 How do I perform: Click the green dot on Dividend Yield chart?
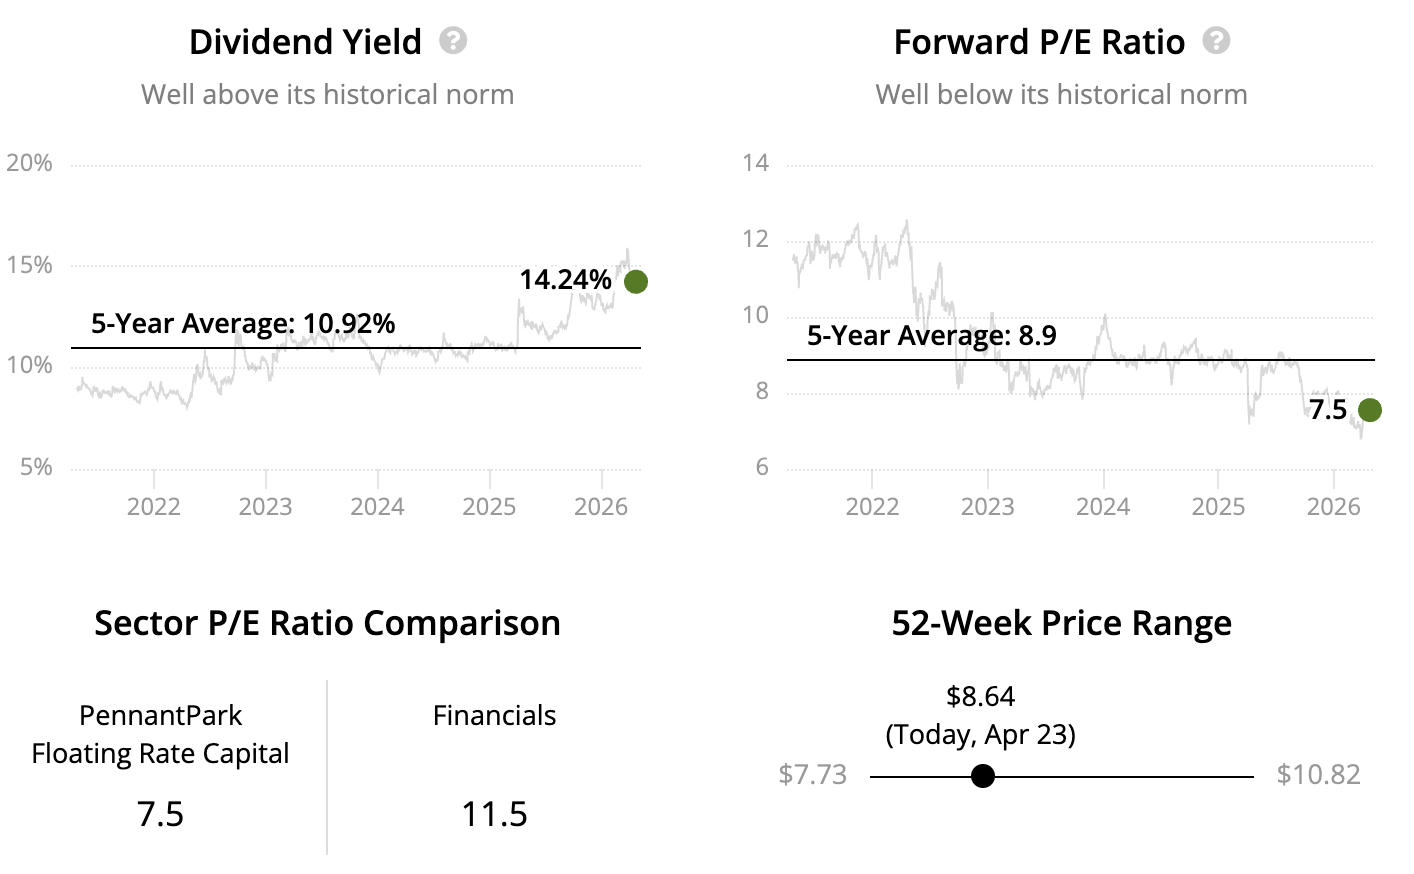pos(635,282)
